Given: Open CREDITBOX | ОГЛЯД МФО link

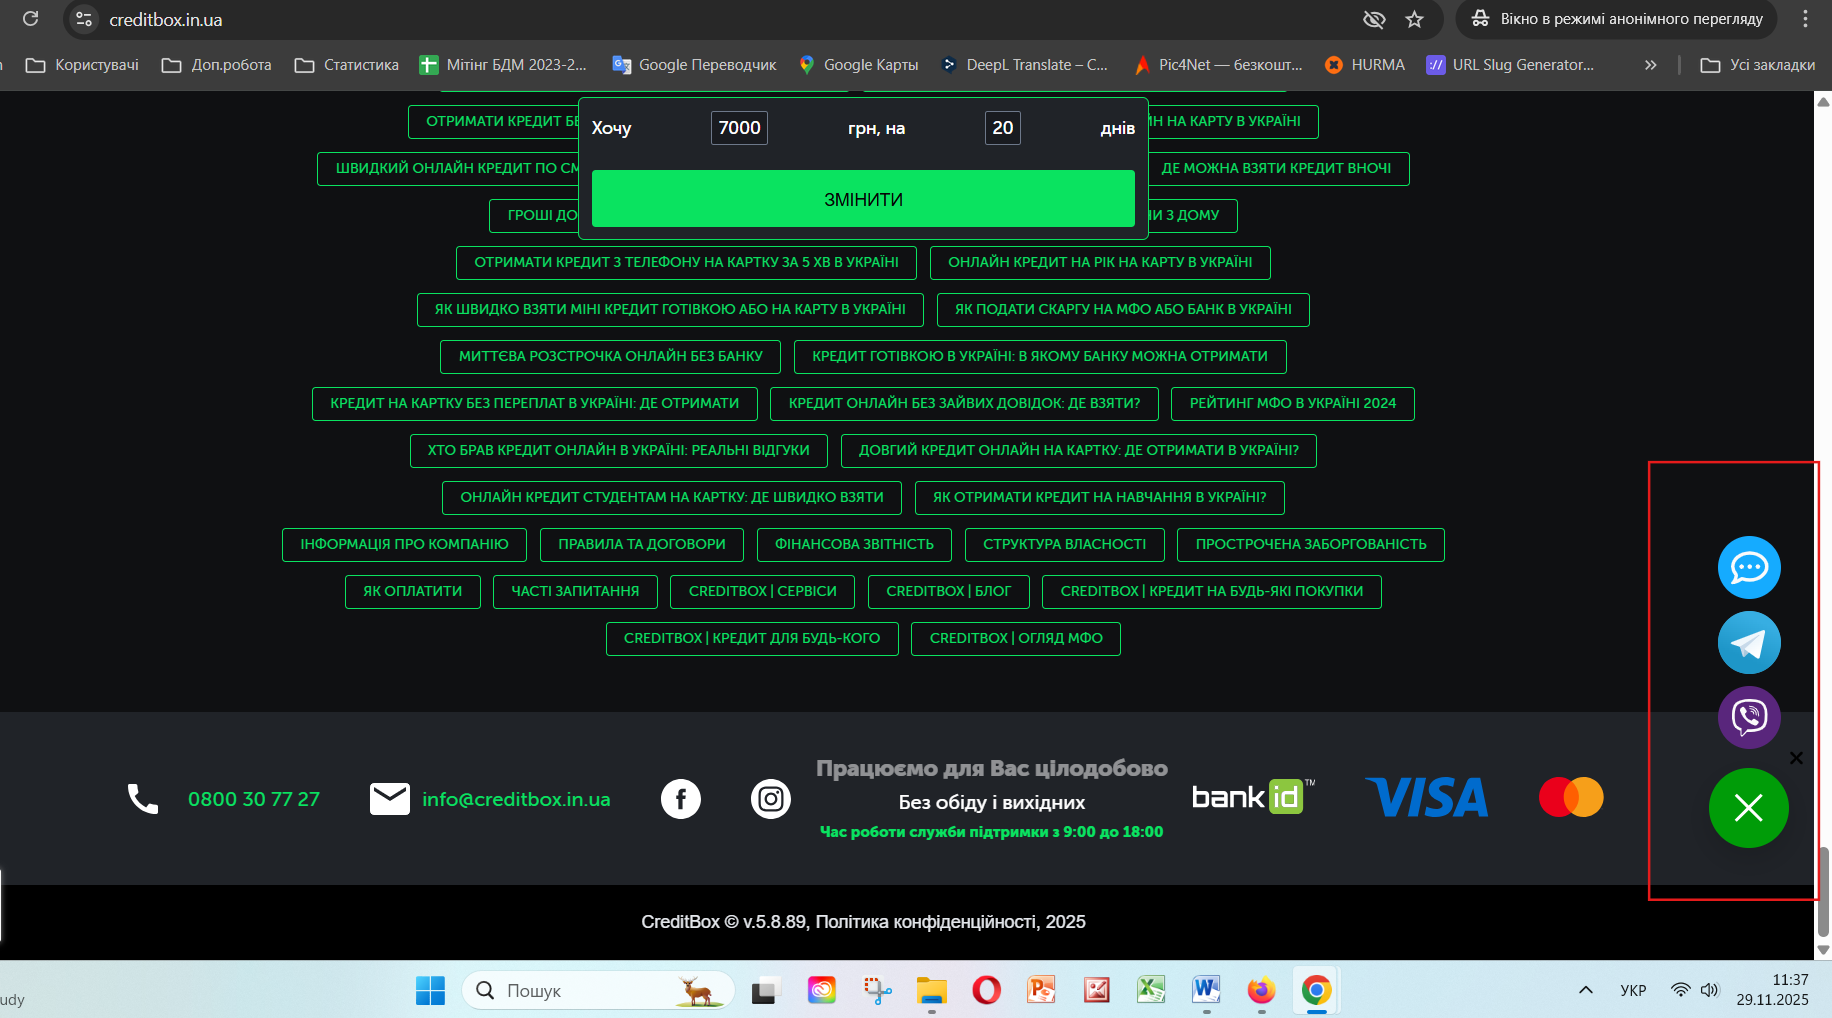Looking at the screenshot, I should pyautogui.click(x=1016, y=639).
